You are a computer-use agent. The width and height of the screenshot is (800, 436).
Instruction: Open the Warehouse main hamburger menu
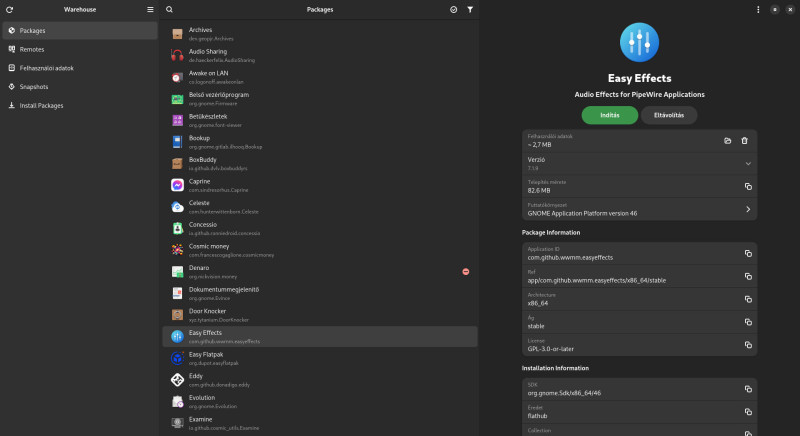(150, 10)
